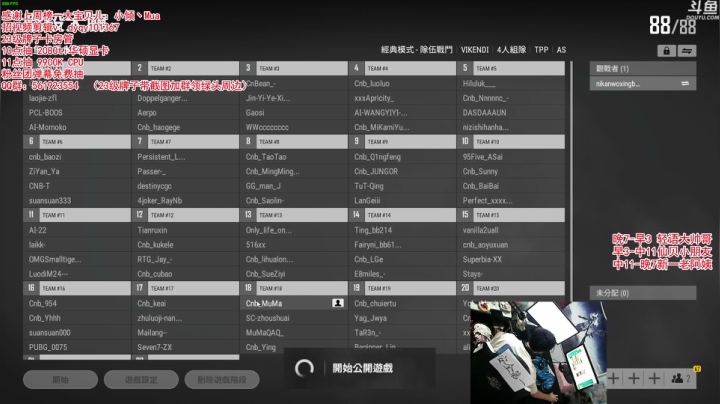Click the middle plus icon at bottom right
The width and height of the screenshot is (720, 404).
coord(634,379)
